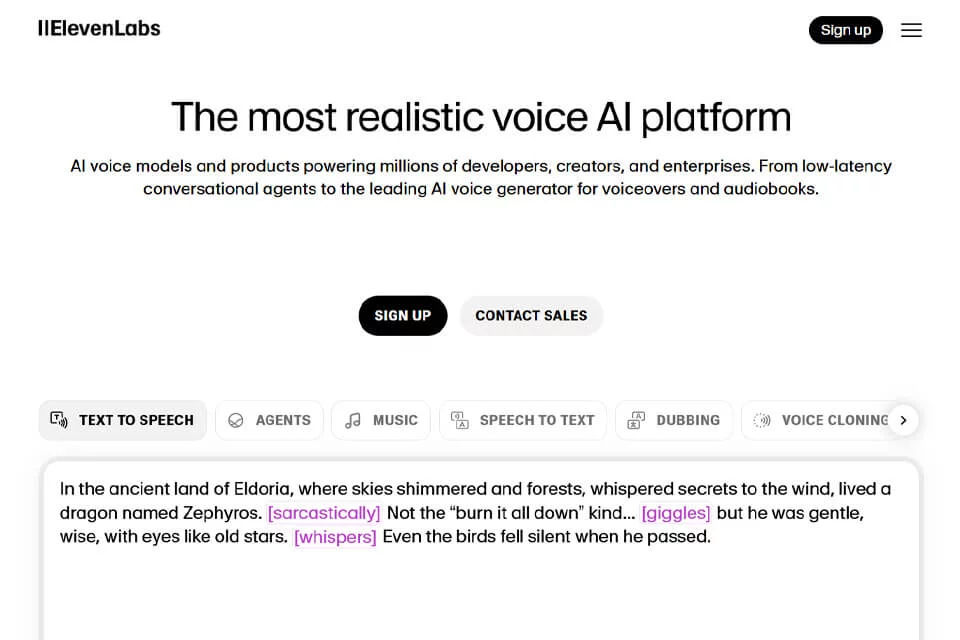The image size is (960, 640).
Task: Click the Text to Speech icon
Action: [59, 420]
